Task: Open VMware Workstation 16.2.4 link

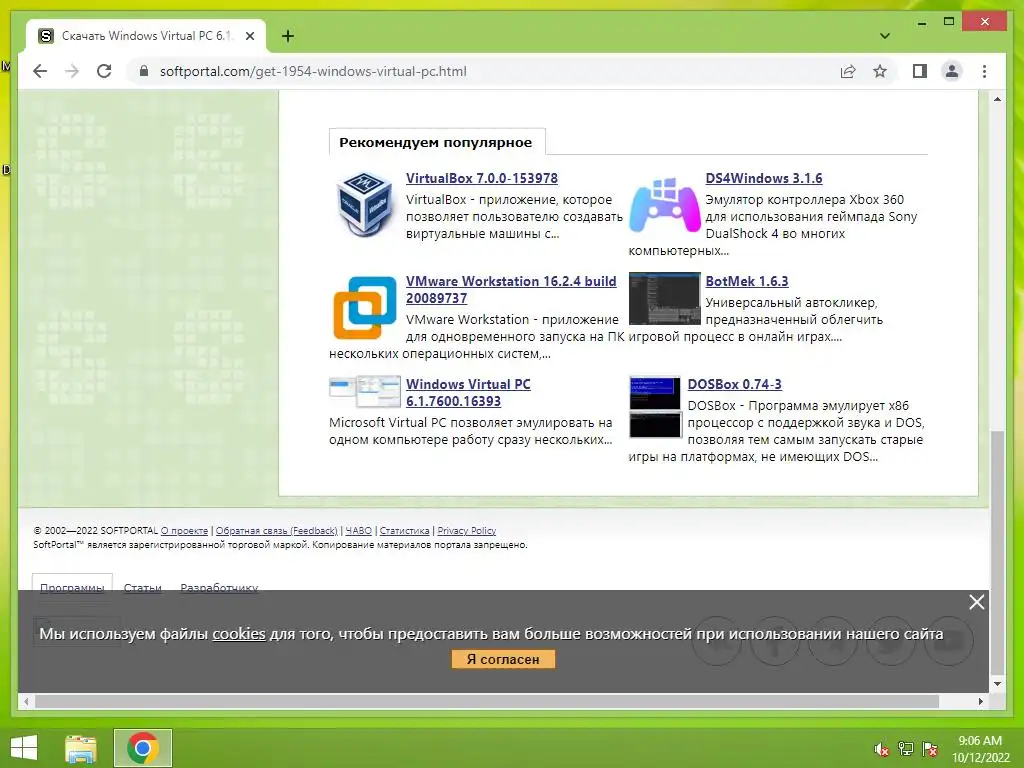Action: (x=511, y=289)
